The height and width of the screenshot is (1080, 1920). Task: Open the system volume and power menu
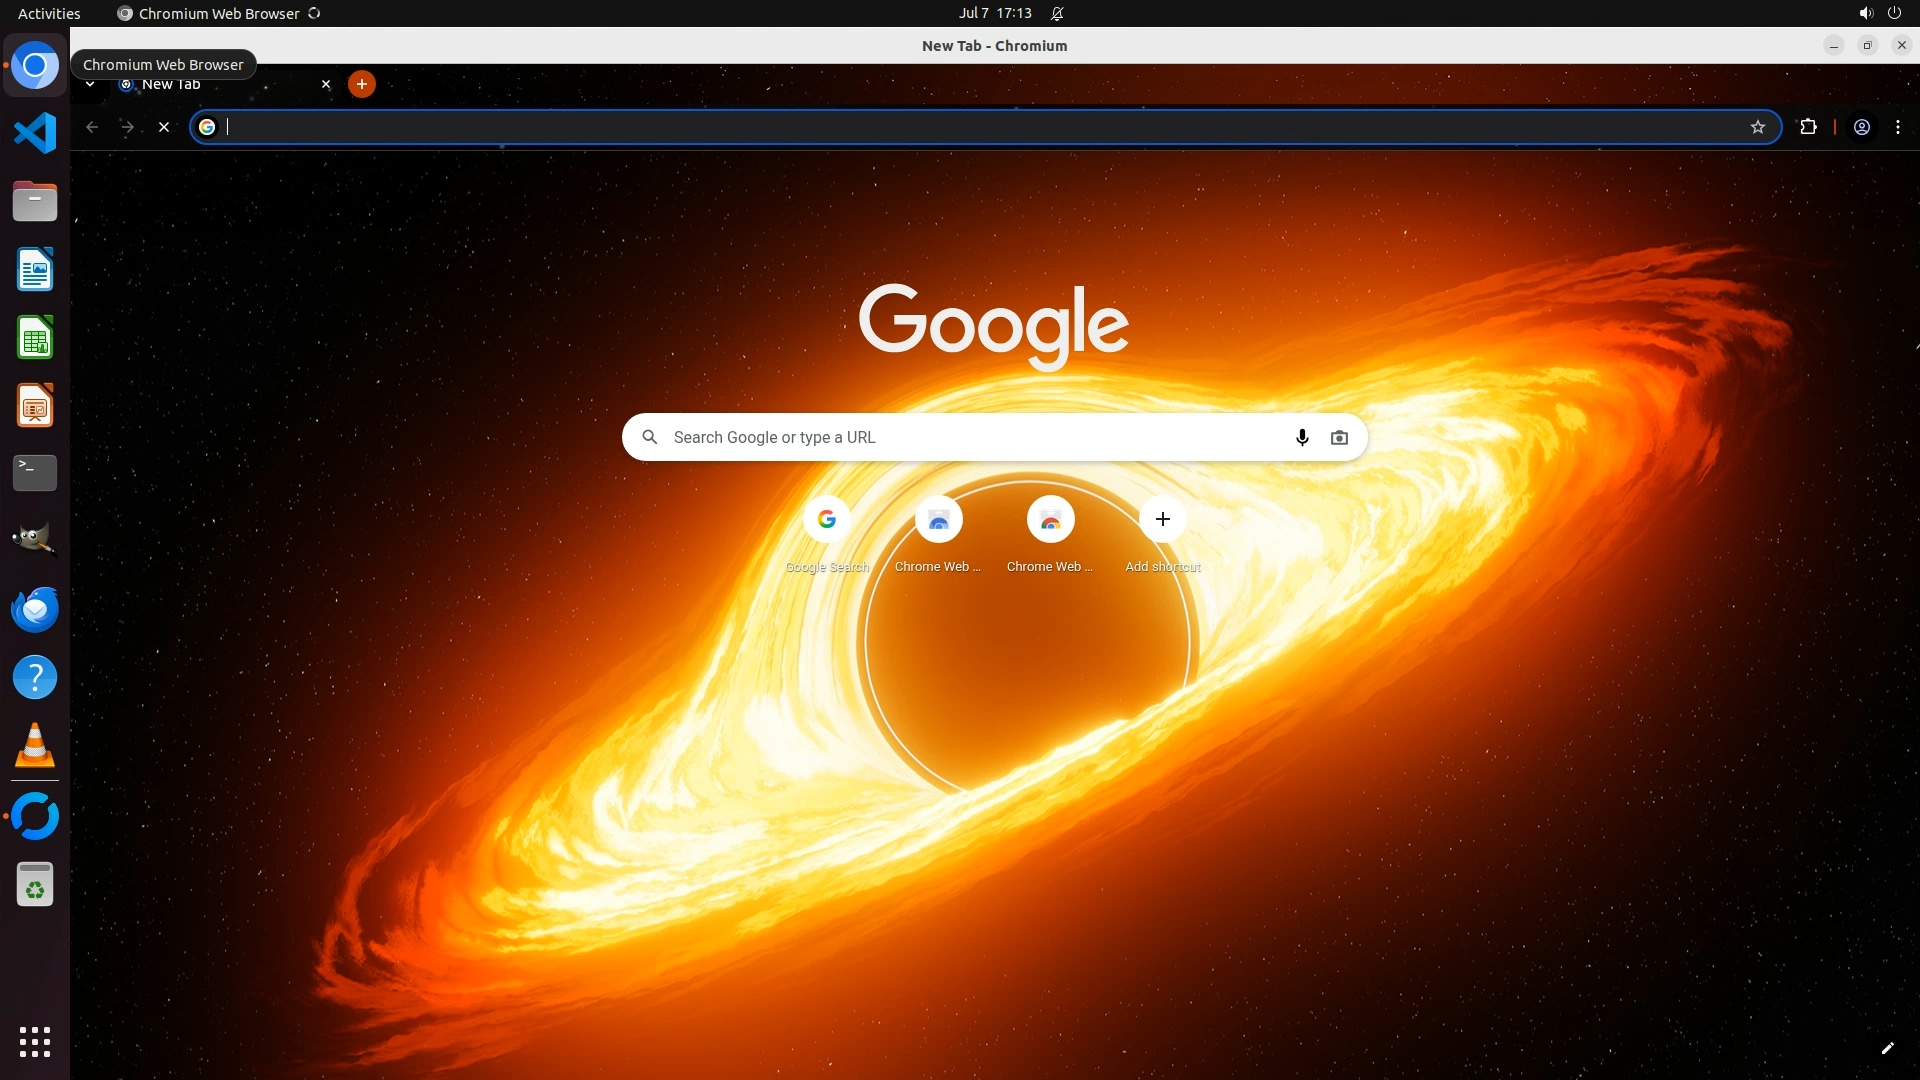click(1879, 13)
